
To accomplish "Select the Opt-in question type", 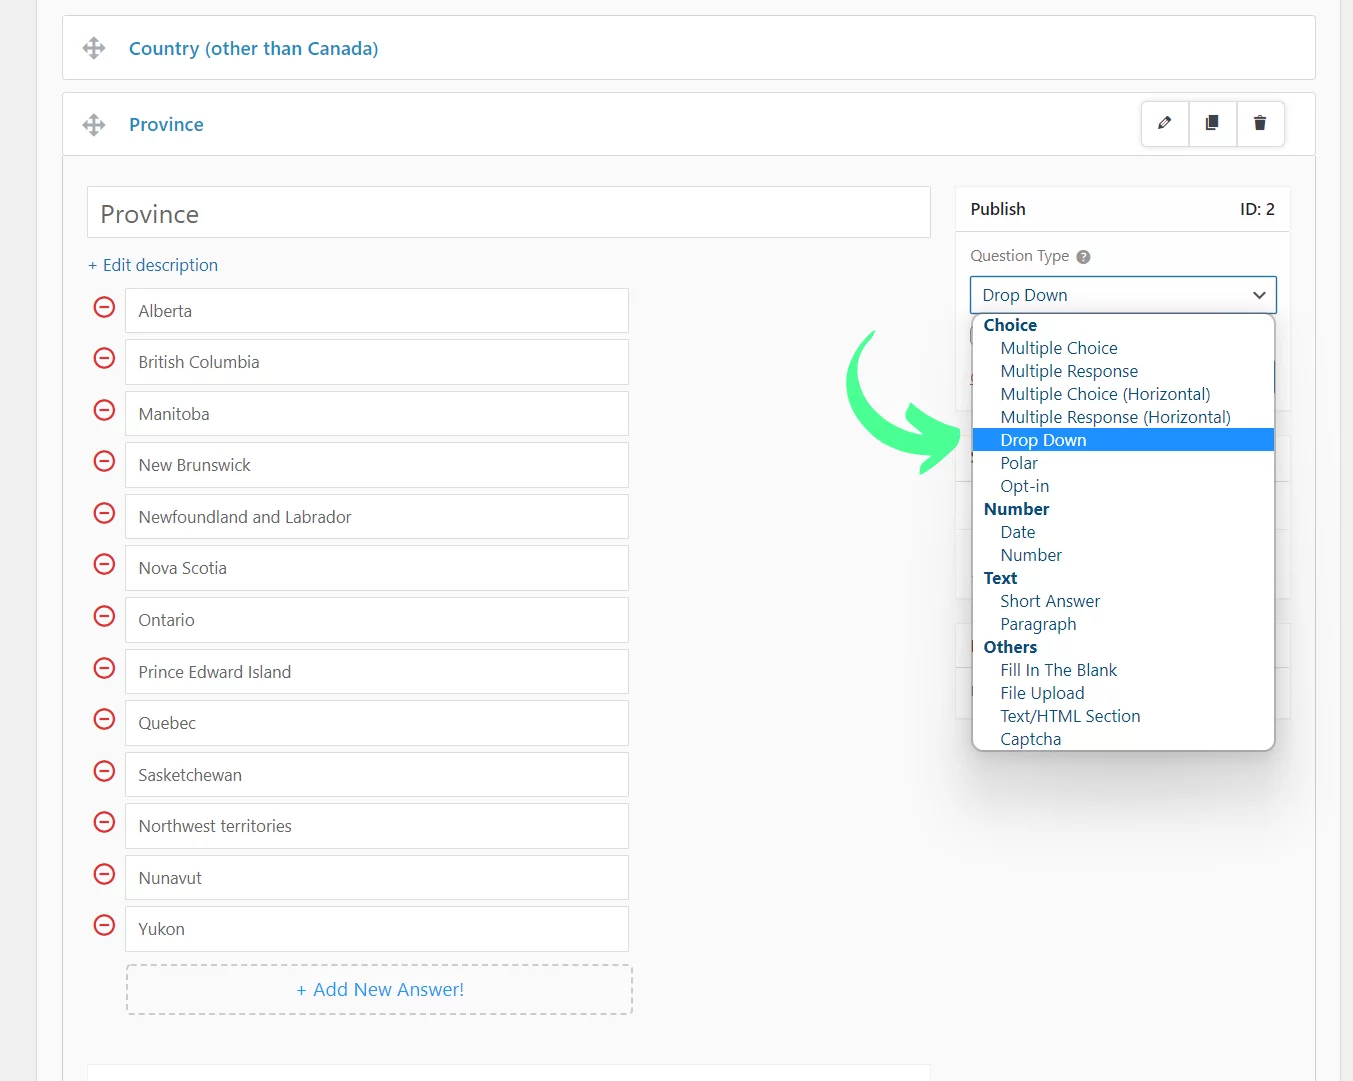I will (x=1025, y=486).
